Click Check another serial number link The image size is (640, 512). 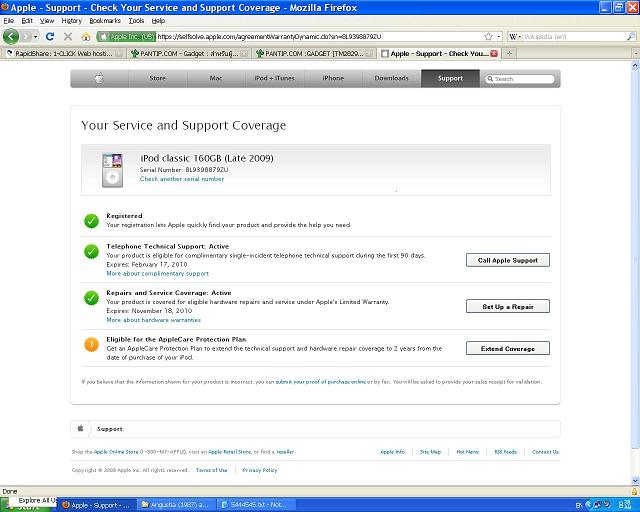click(182, 179)
